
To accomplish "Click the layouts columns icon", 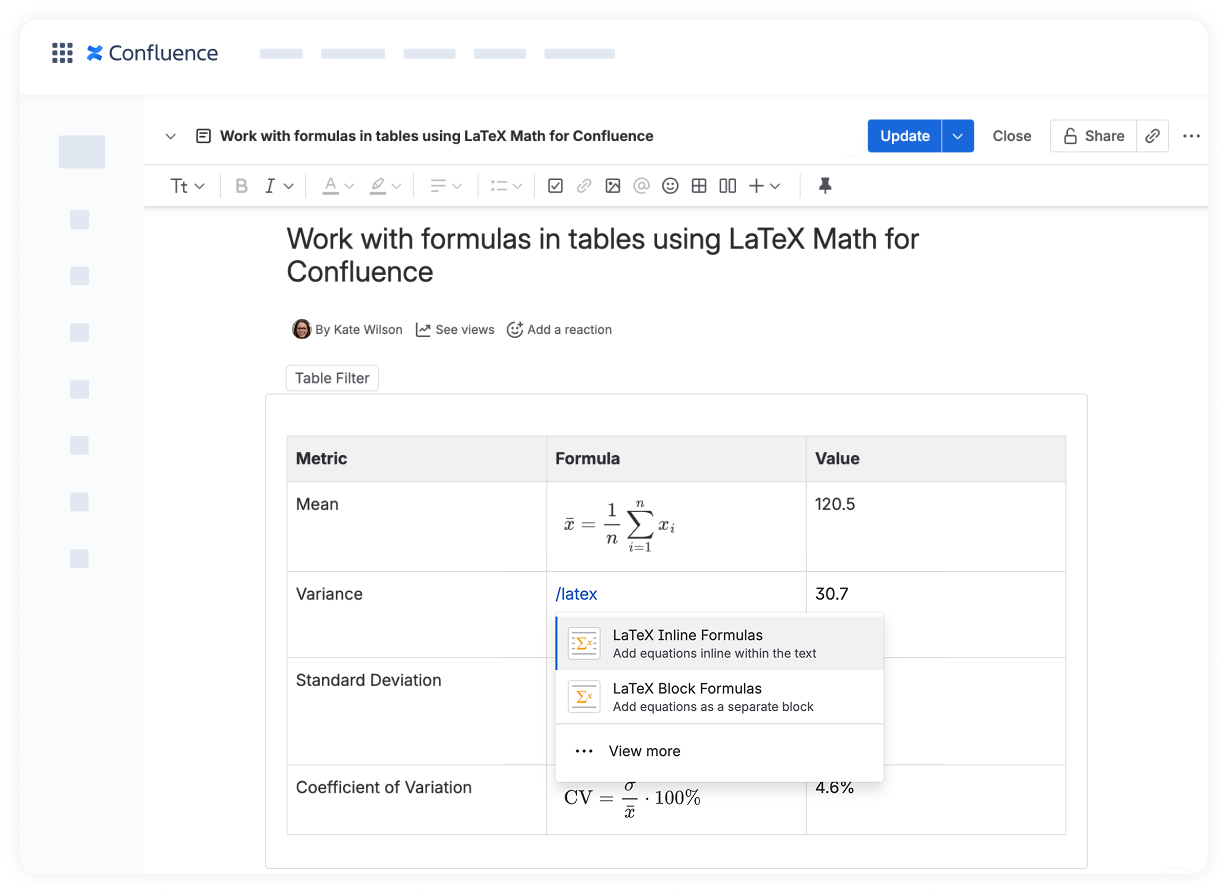I will tap(728, 186).
